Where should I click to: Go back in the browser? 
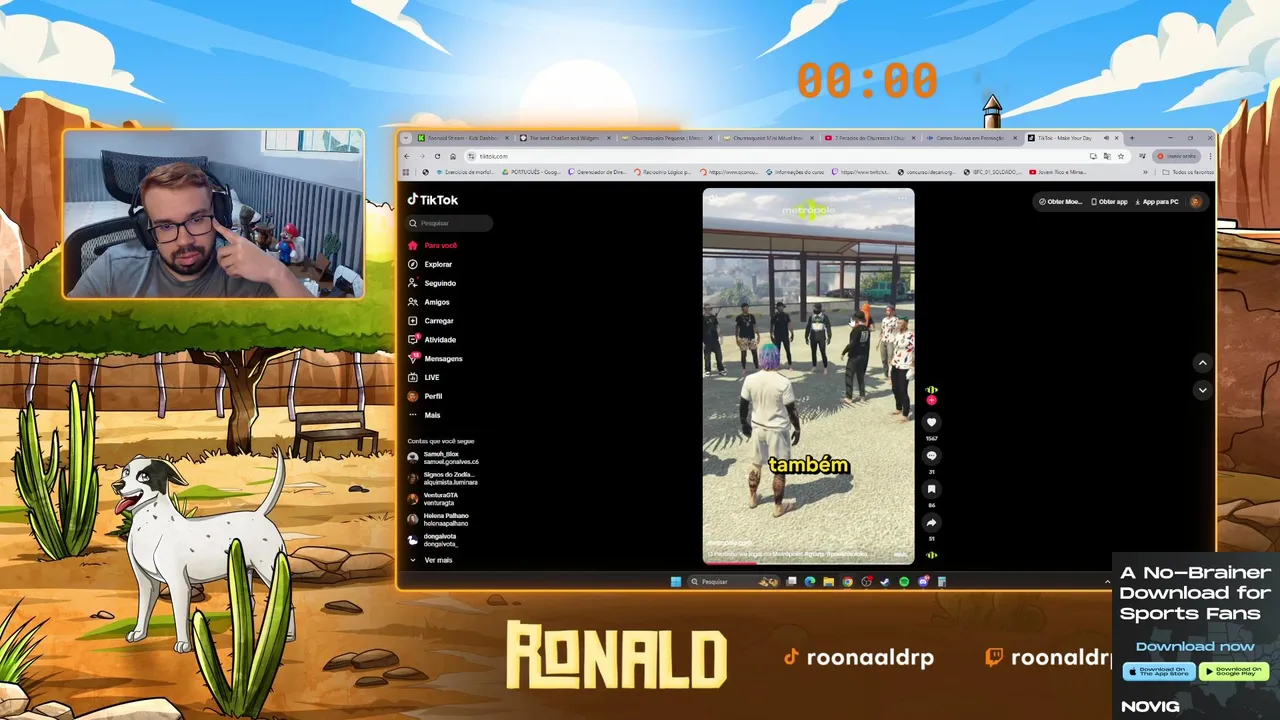(x=407, y=156)
